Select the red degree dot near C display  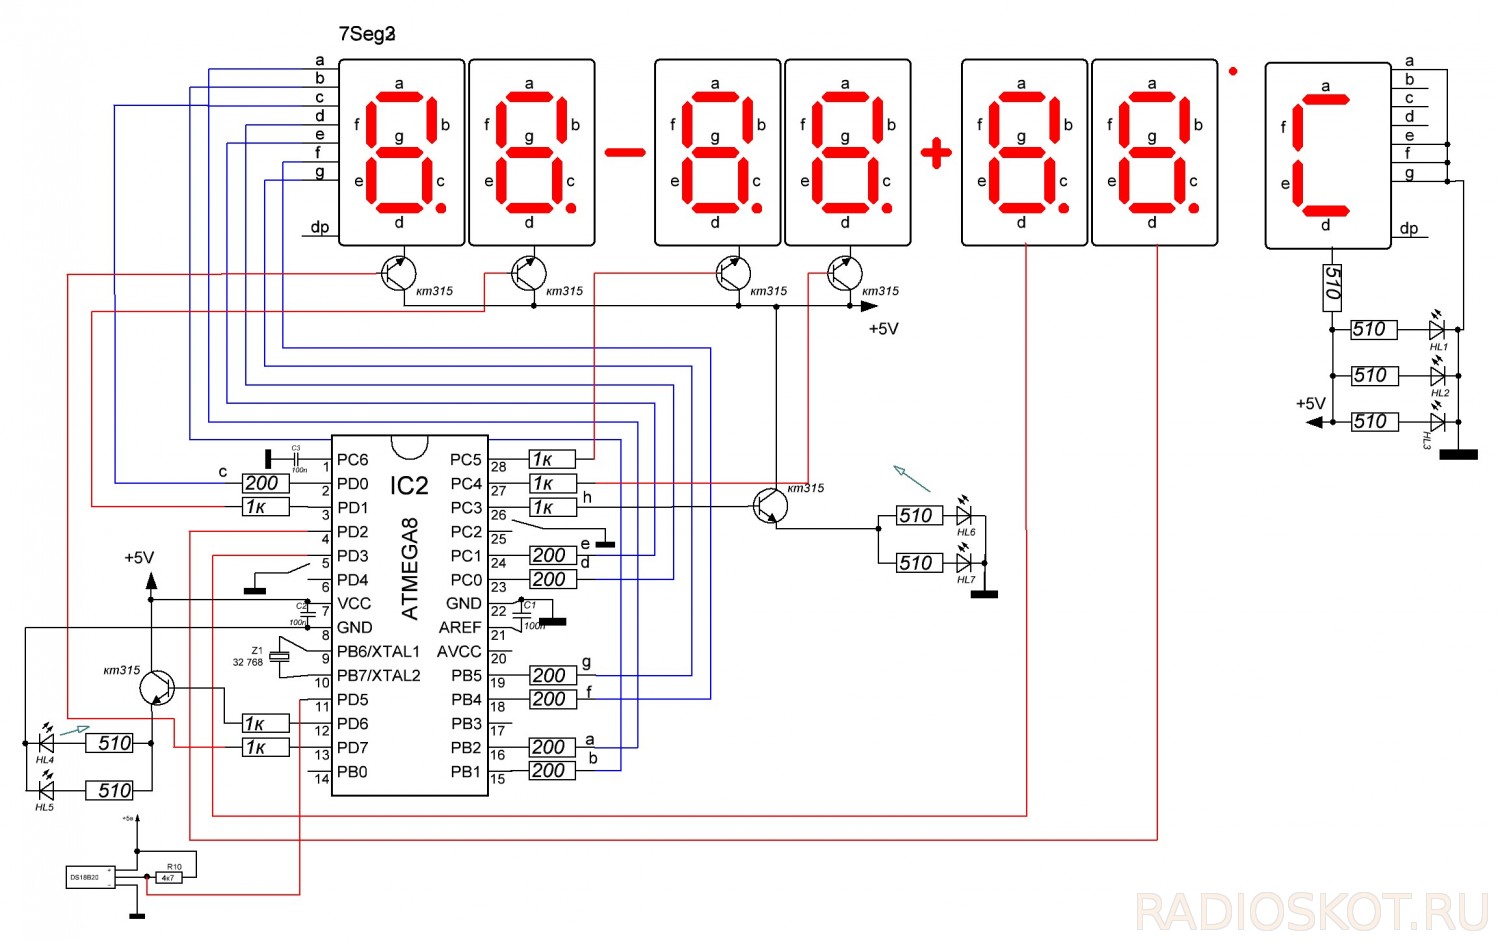coord(1233,71)
